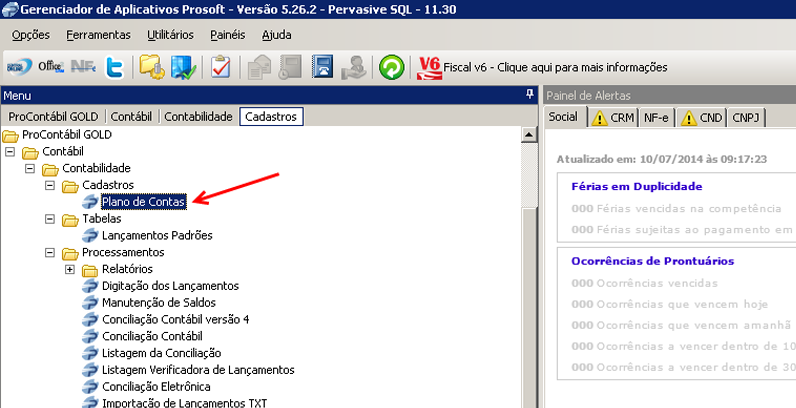Click the Prosoft application icon in title bar
This screenshot has height=408, width=796.
(10, 9)
